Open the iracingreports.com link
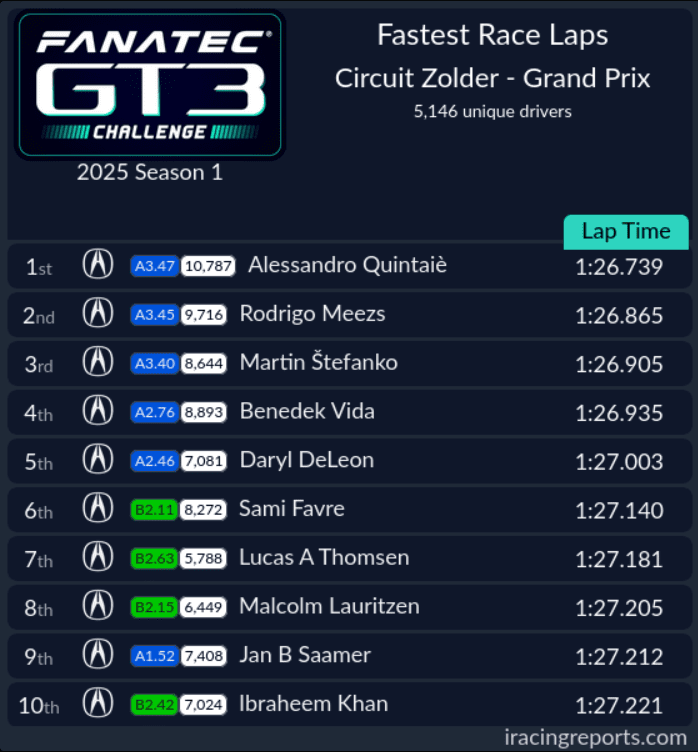 pos(595,738)
